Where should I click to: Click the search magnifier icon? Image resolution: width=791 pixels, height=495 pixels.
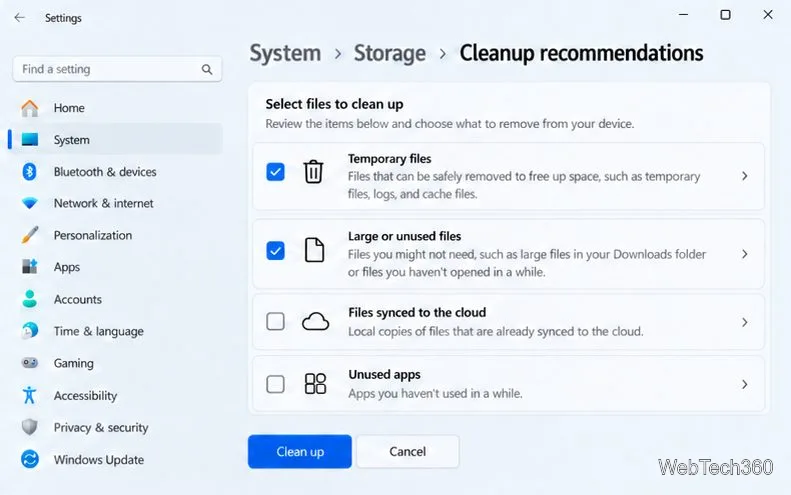click(207, 69)
